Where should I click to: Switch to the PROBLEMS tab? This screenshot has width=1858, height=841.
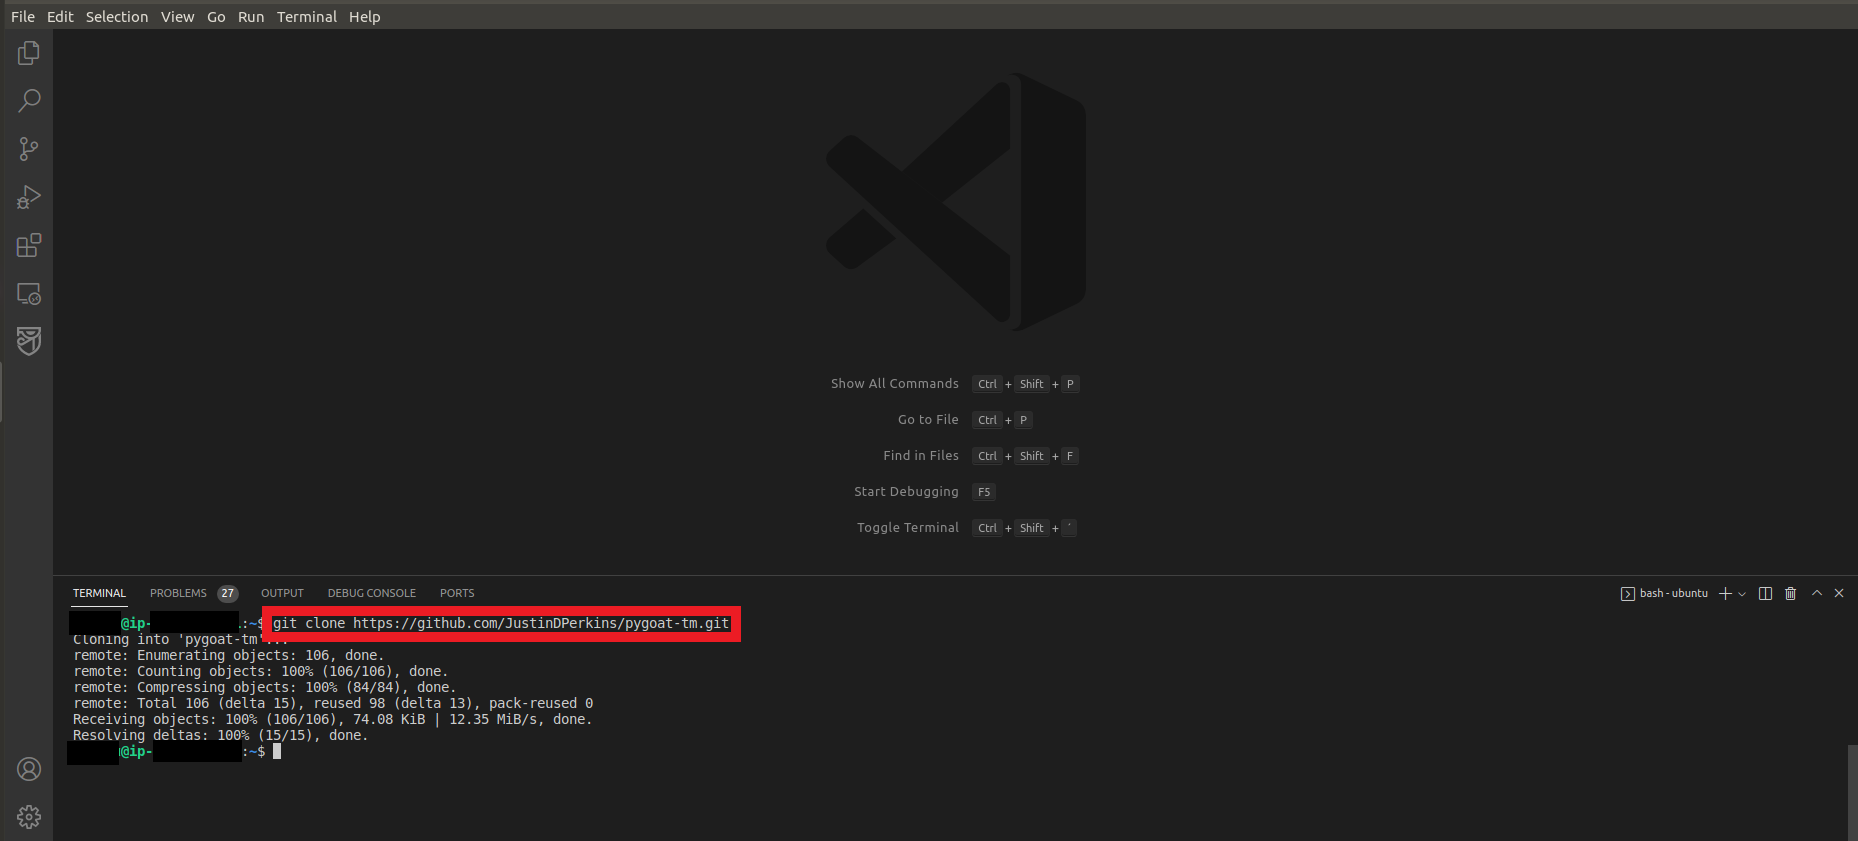(x=178, y=594)
